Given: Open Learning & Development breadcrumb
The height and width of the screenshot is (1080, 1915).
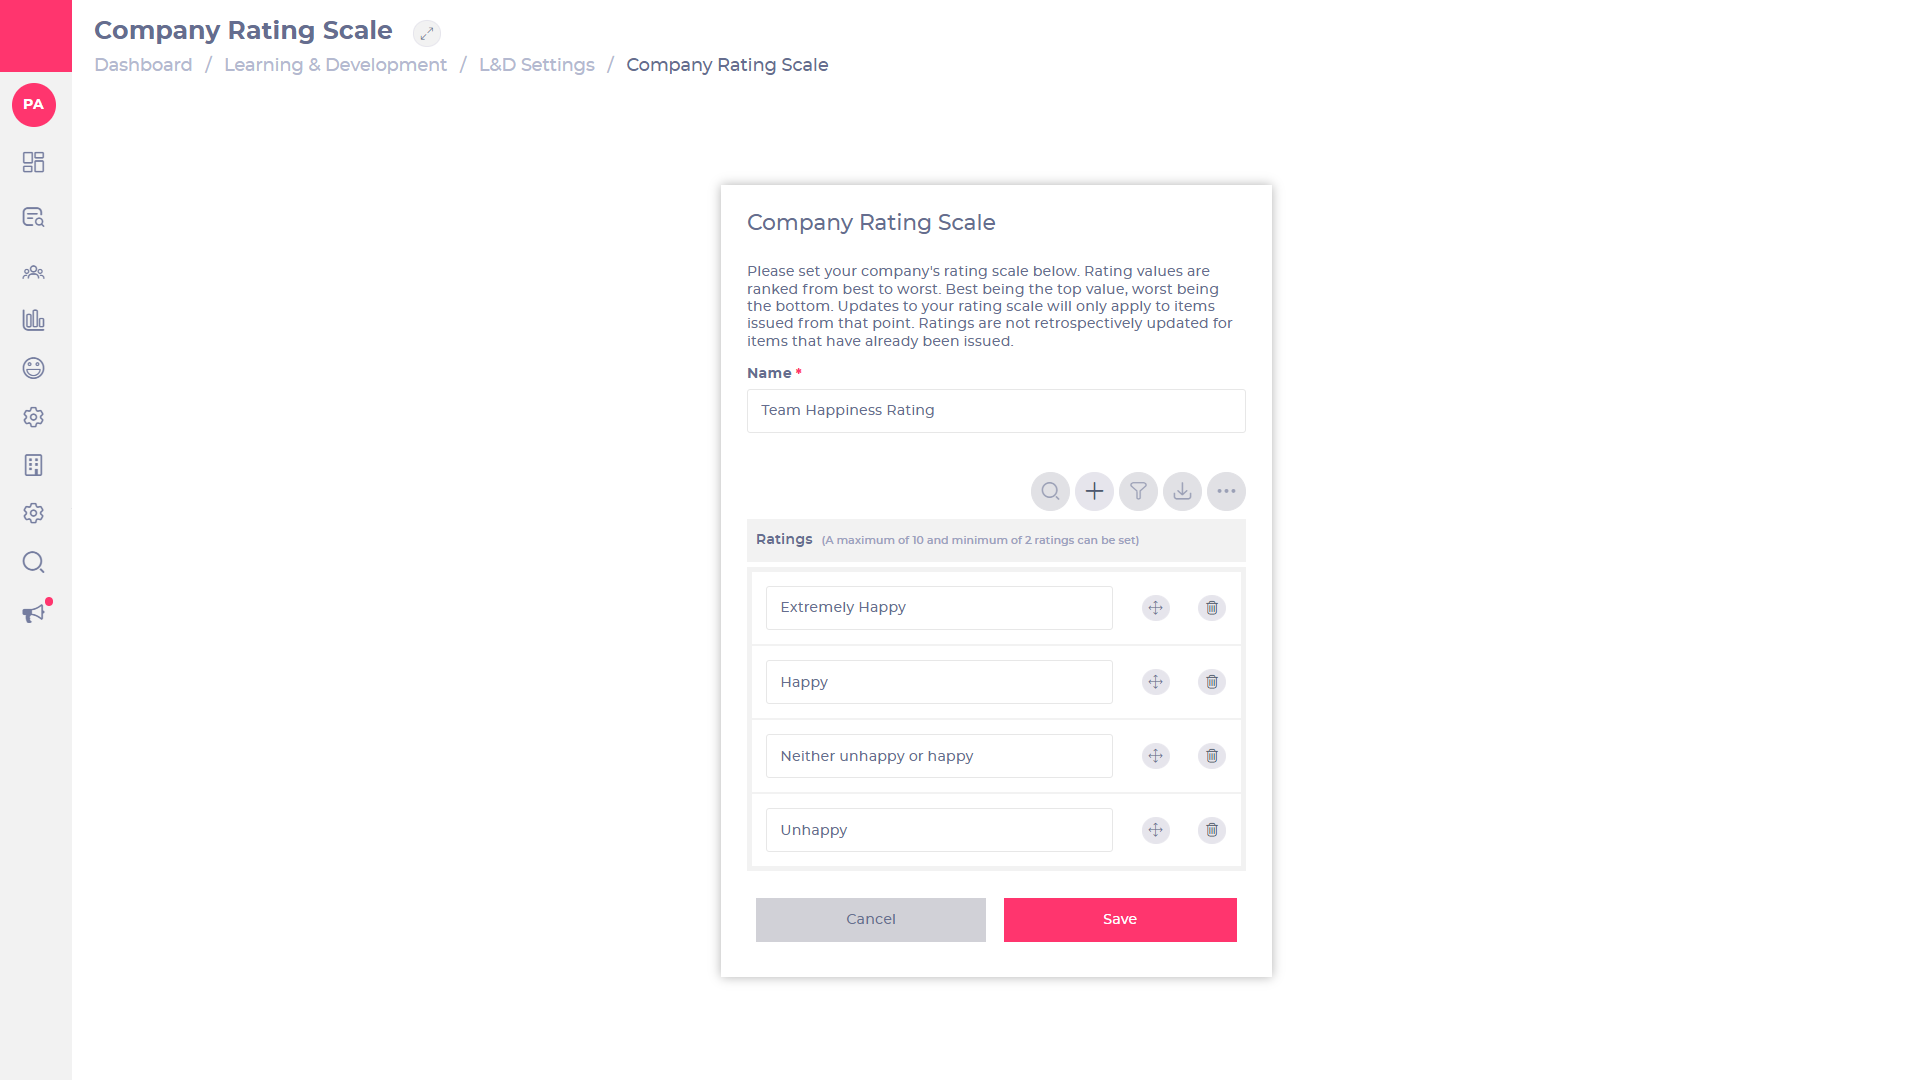Looking at the screenshot, I should point(335,65).
